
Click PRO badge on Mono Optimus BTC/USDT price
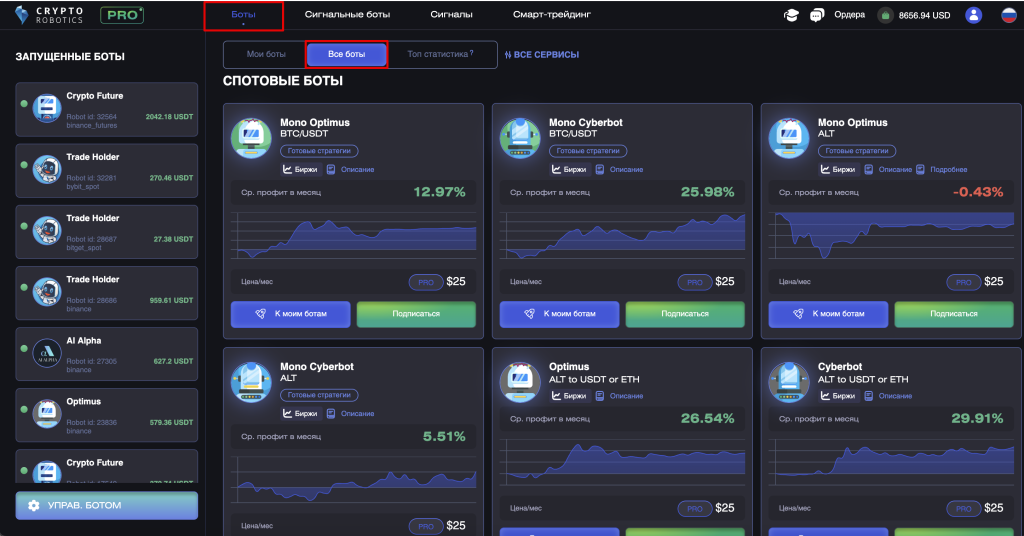point(426,282)
